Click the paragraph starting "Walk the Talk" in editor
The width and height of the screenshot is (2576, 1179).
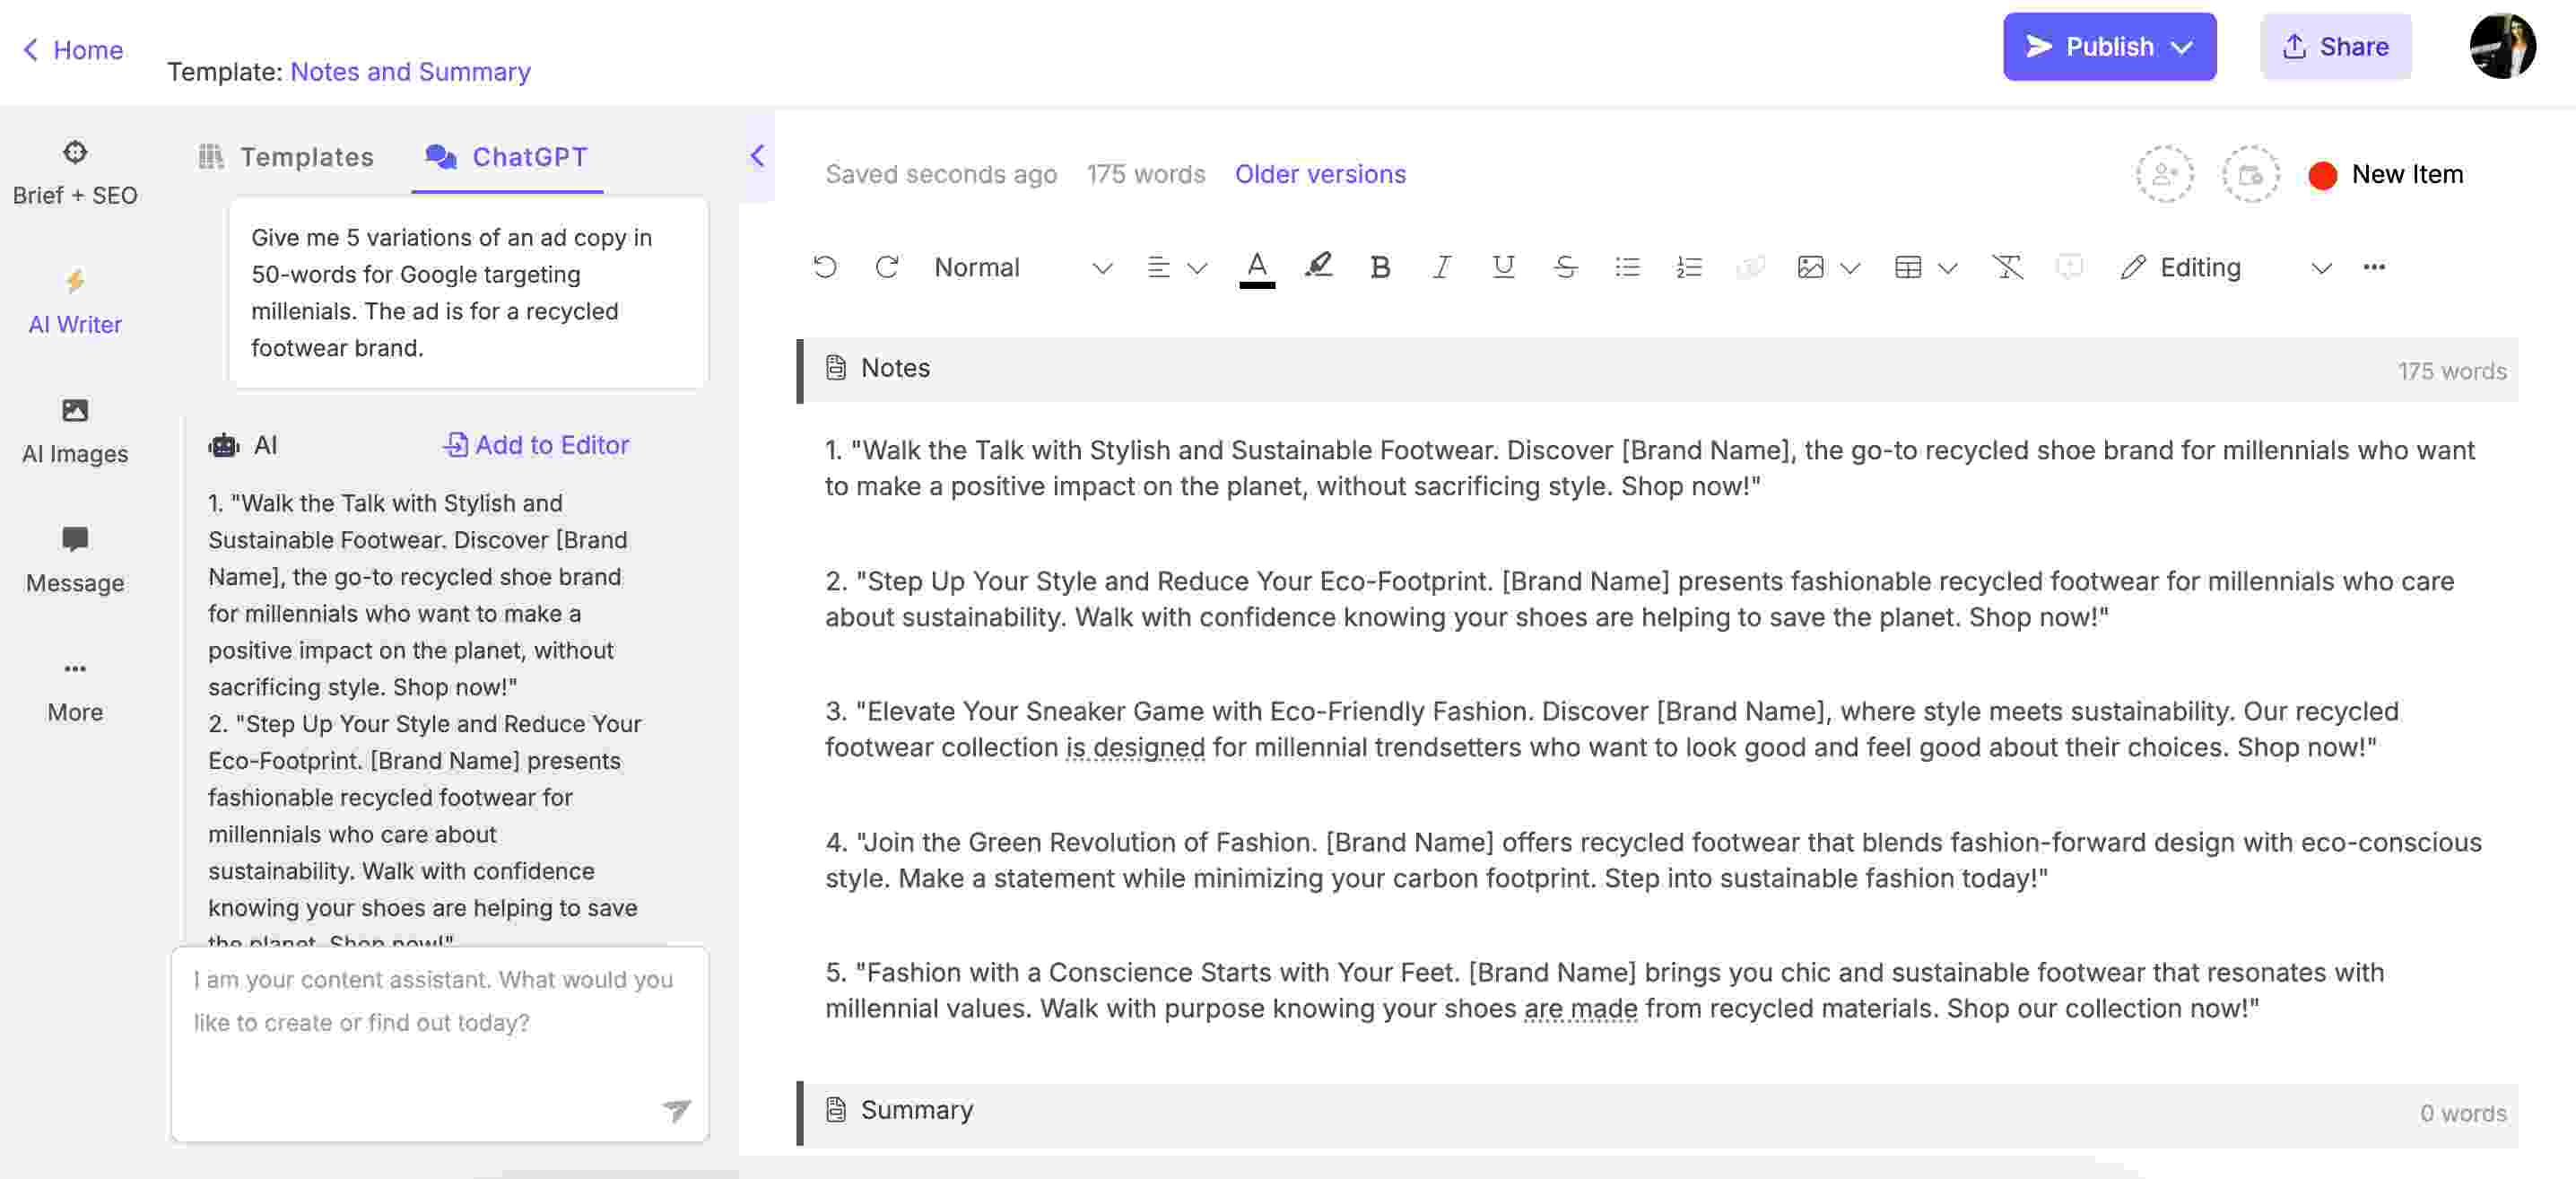(1650, 467)
